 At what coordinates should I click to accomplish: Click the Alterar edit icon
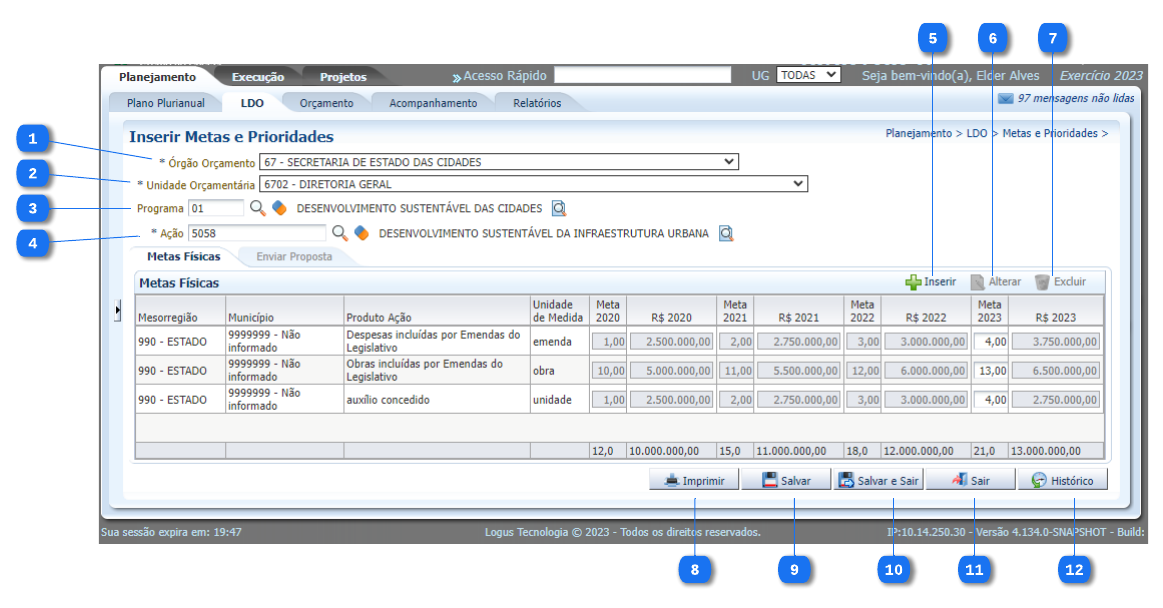[x=978, y=283]
